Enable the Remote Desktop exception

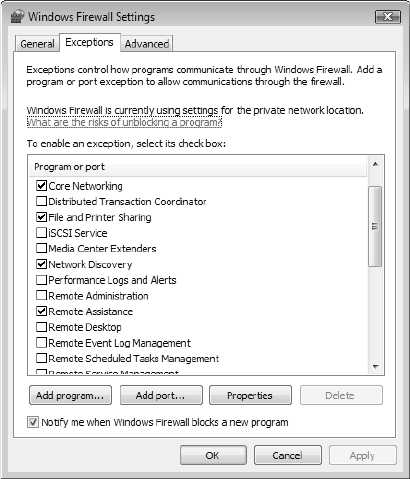point(41,327)
